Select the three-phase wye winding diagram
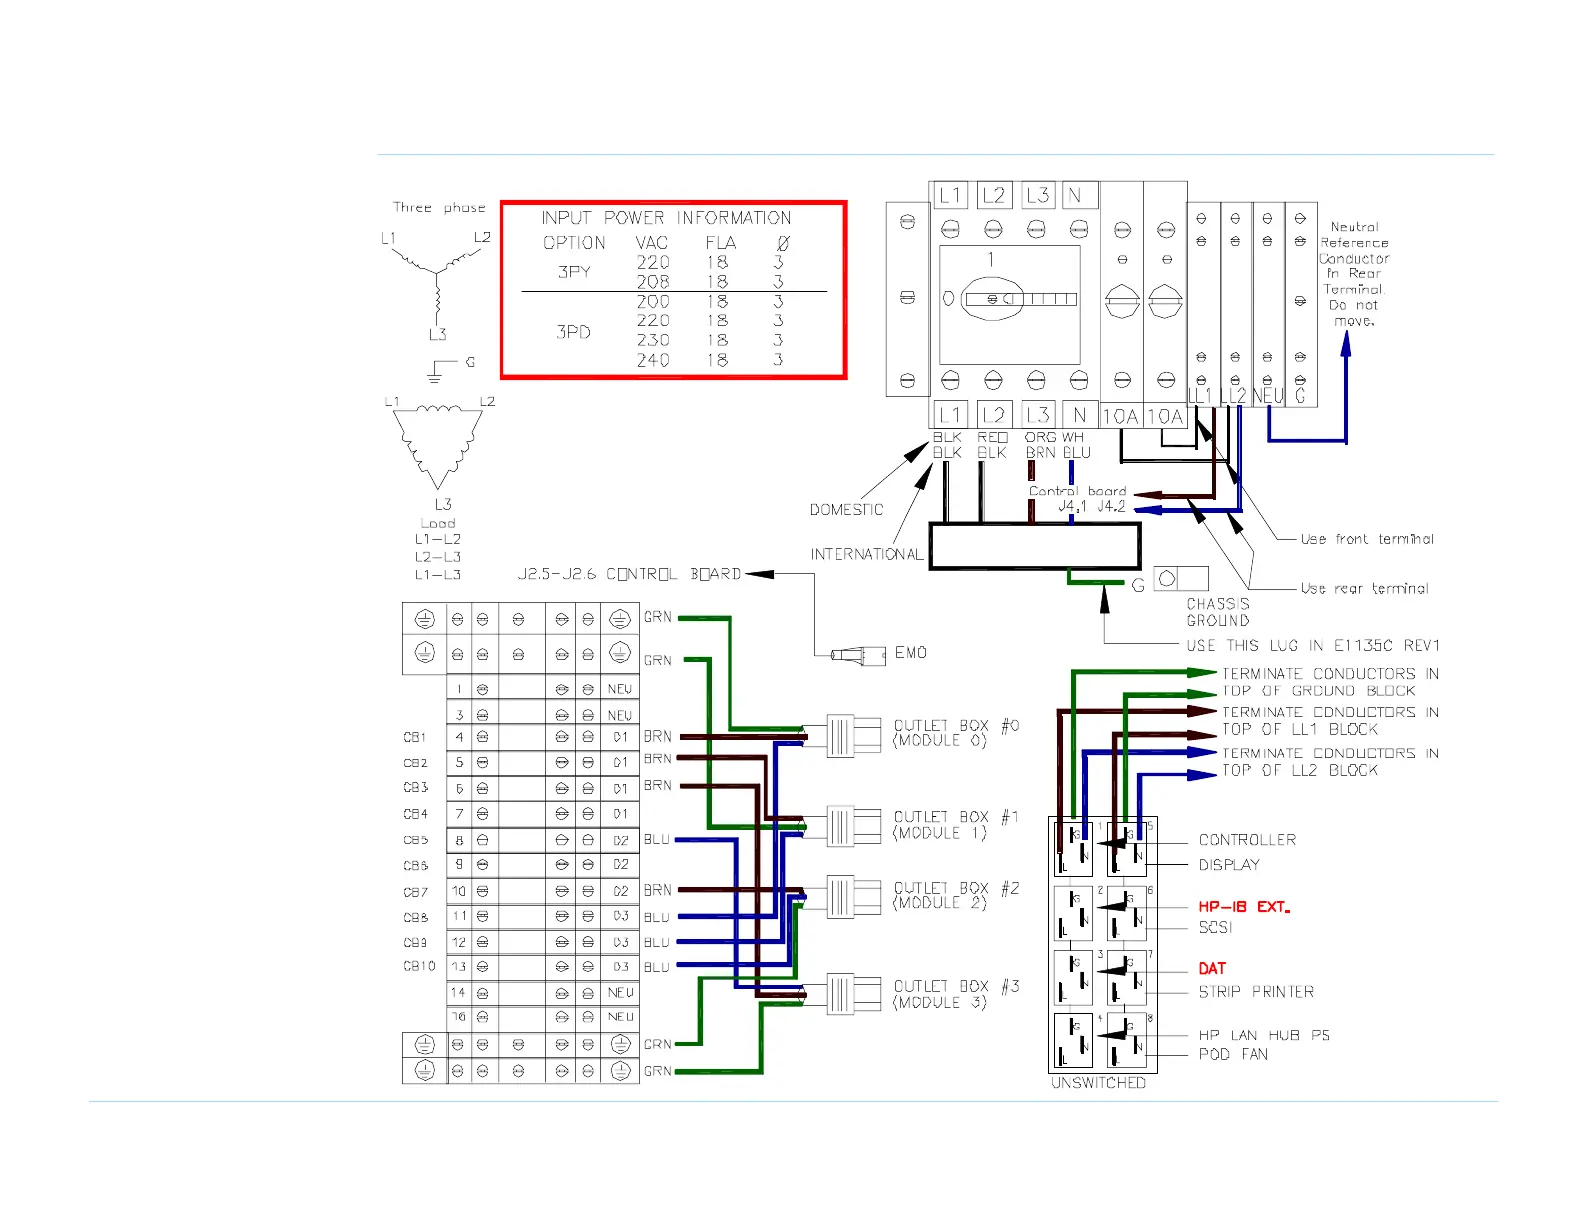Screen dimensions: 1584x1224 [x=437, y=282]
